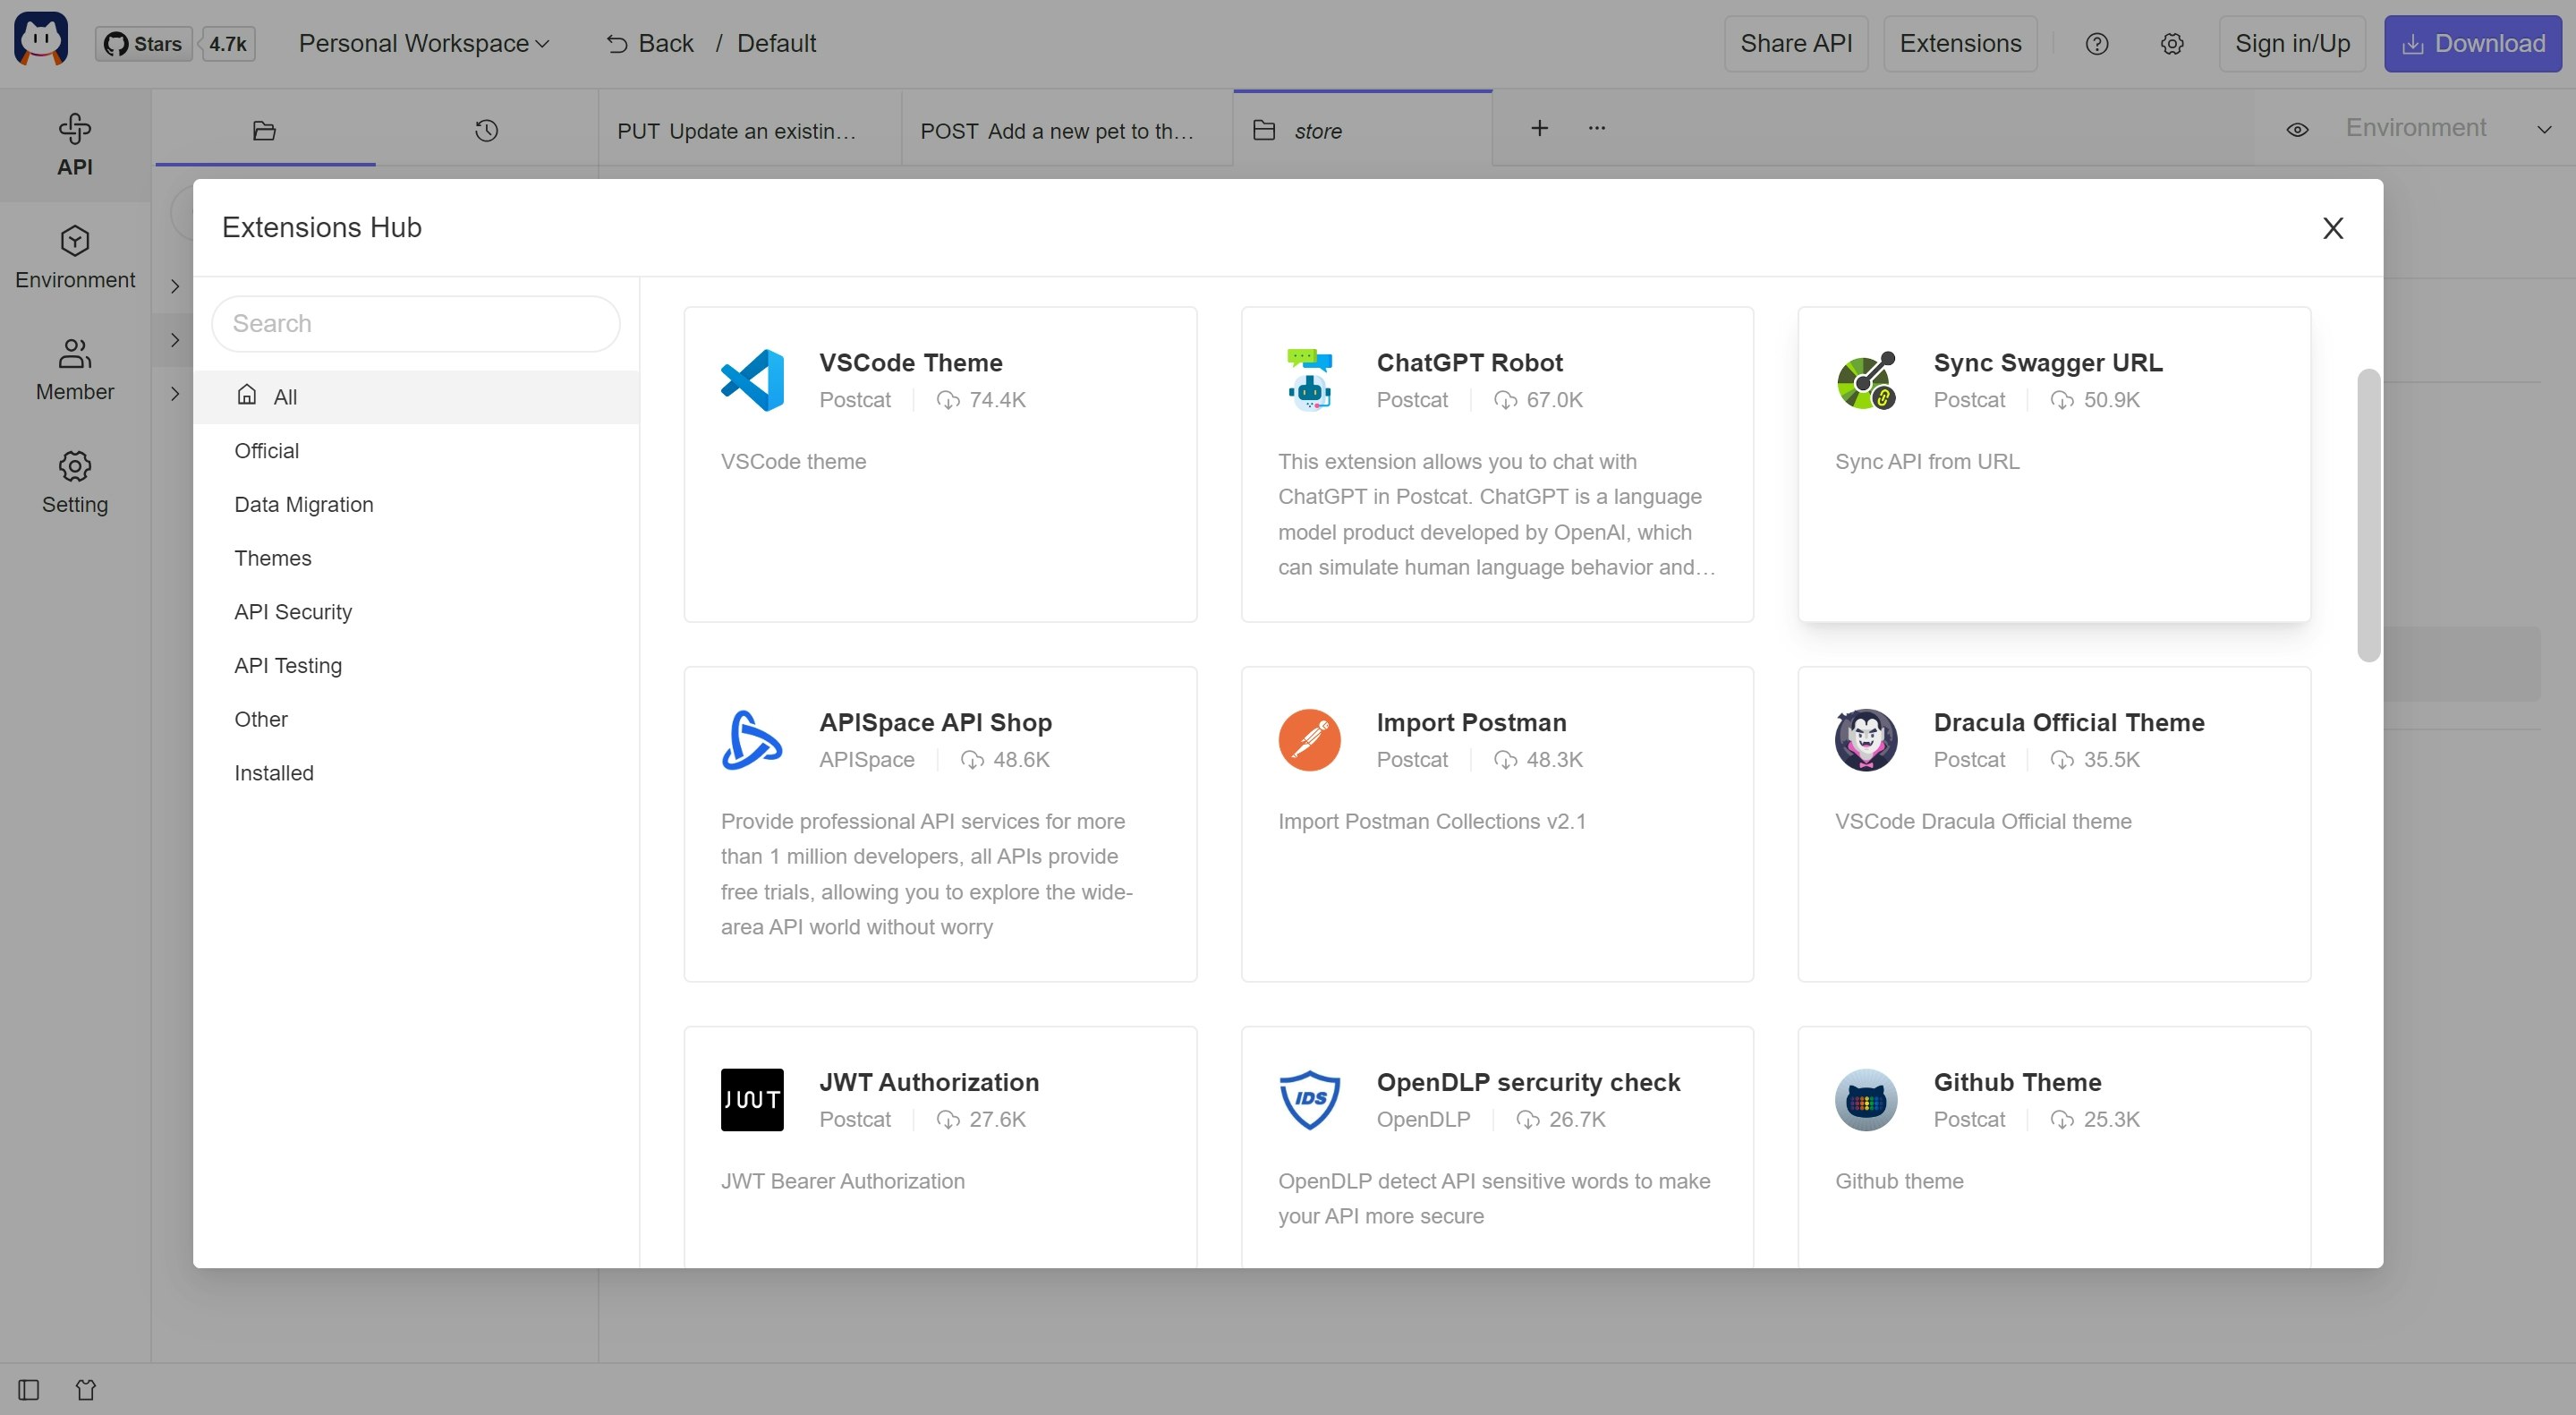Open the help question mark icon
Image resolution: width=2576 pixels, height=1415 pixels.
[2097, 44]
